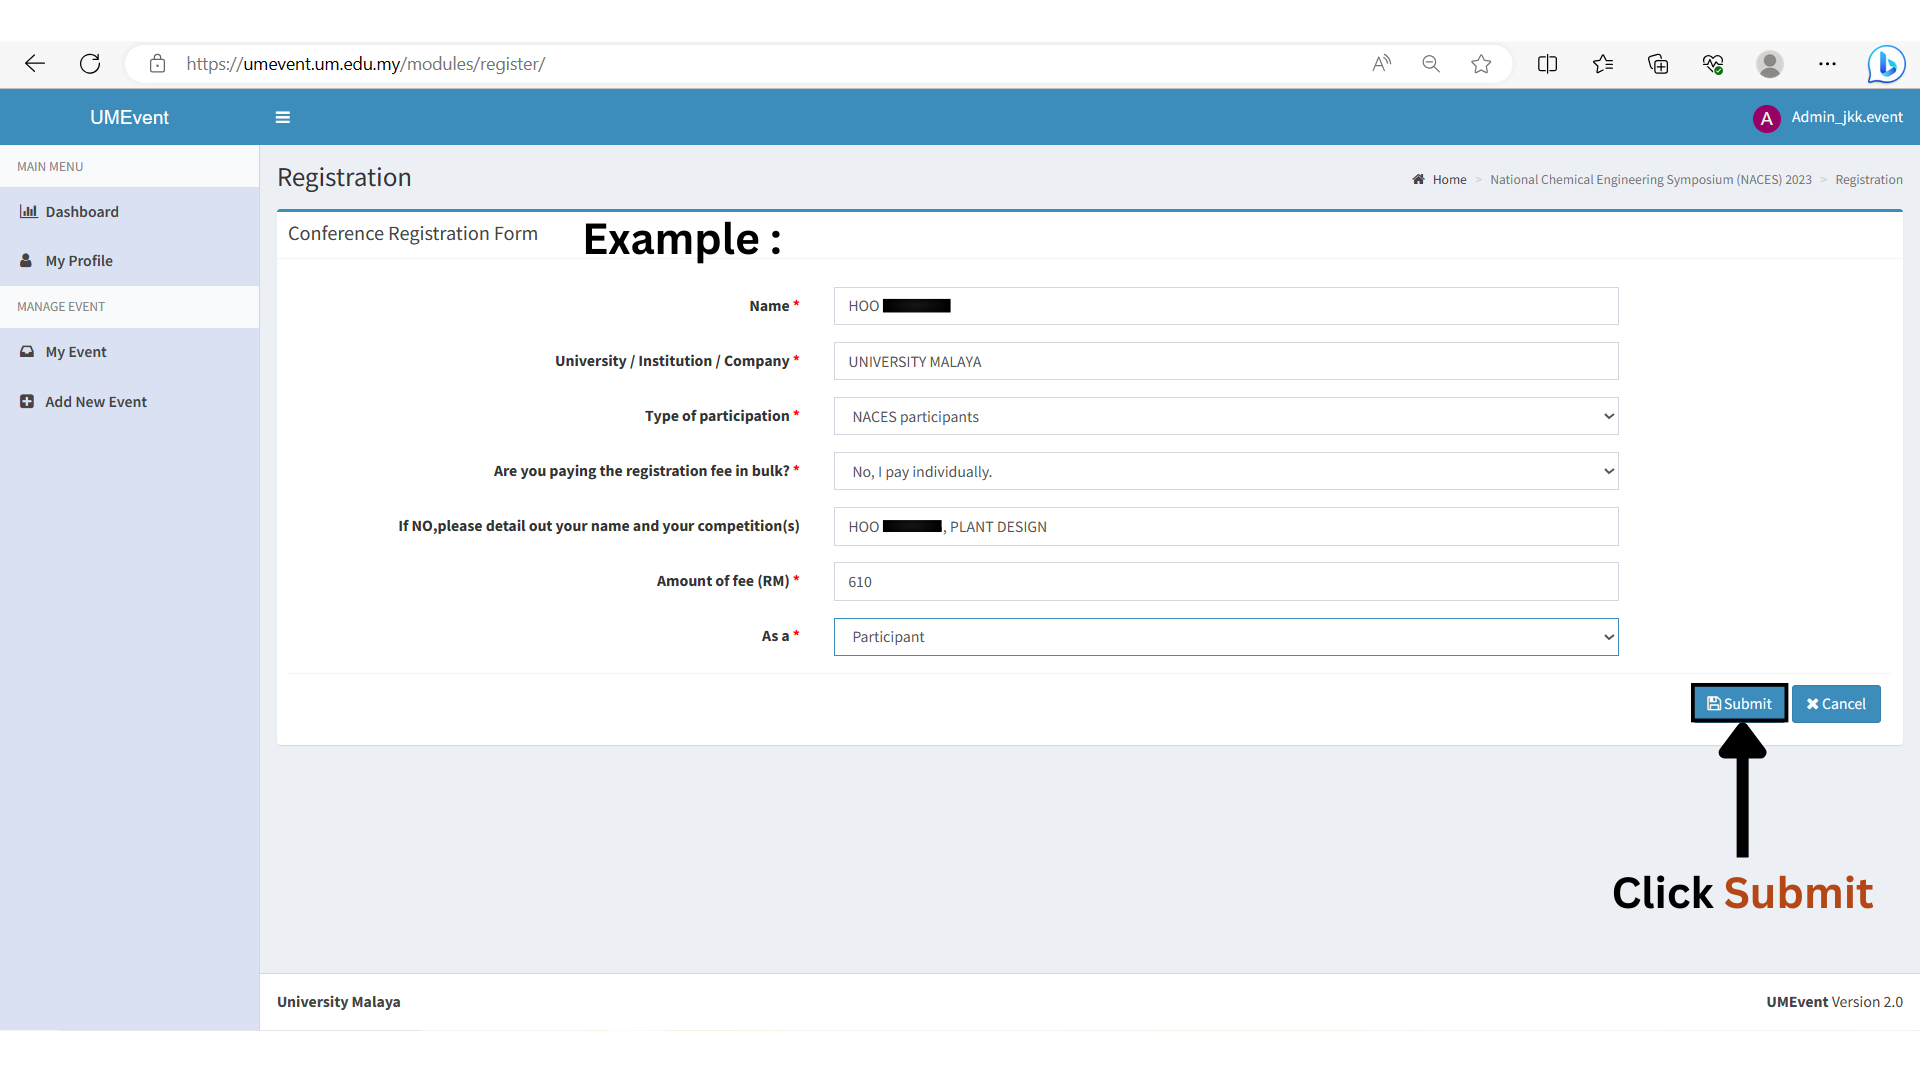The height and width of the screenshot is (1080, 1920).
Task: Click the Amount of fee field
Action: click(x=1225, y=582)
